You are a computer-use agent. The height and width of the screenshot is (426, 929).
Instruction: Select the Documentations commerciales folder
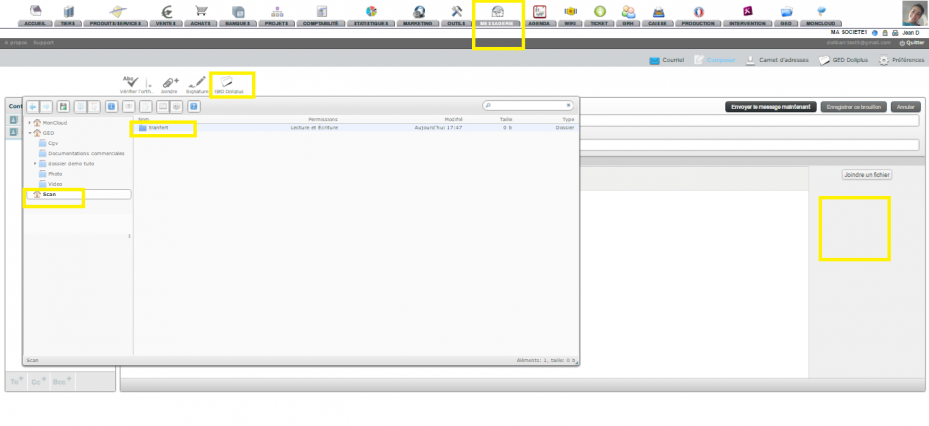[86, 153]
